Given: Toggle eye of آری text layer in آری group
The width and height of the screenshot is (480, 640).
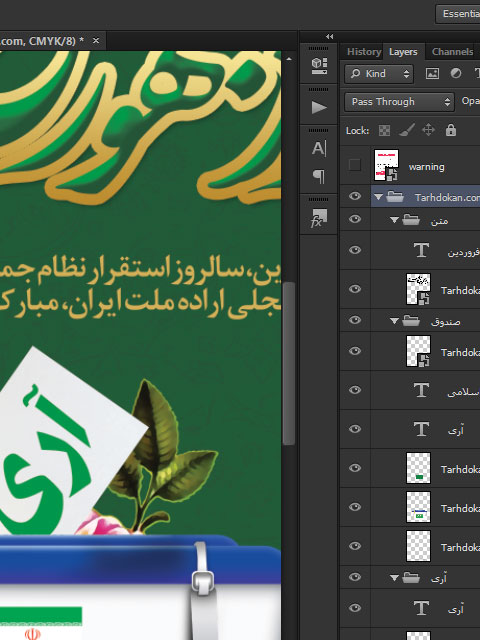Looking at the screenshot, I should click(355, 608).
